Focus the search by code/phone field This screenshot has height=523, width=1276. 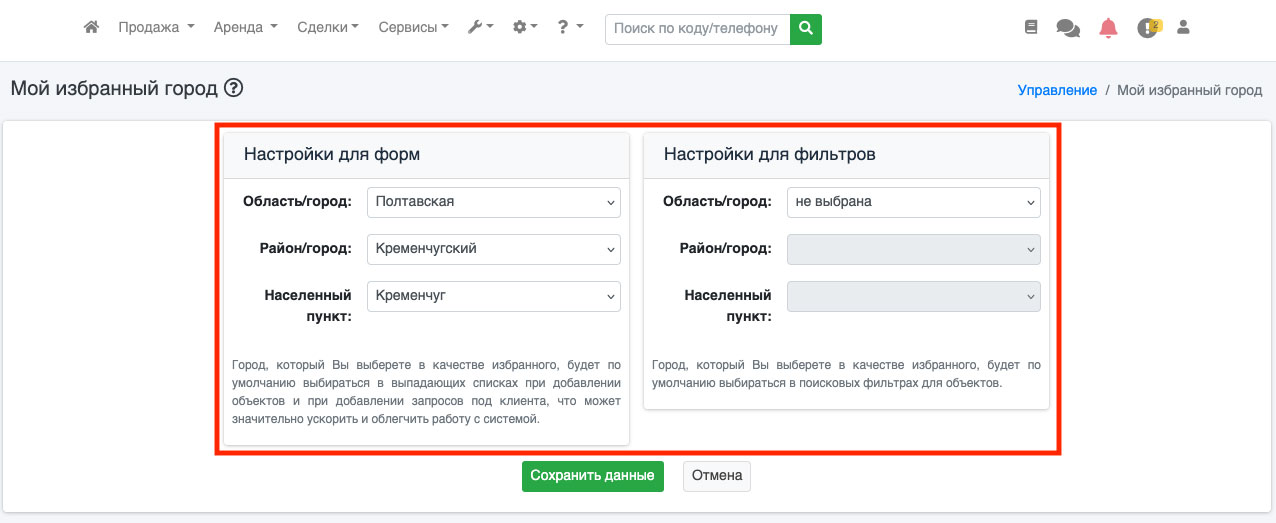697,29
